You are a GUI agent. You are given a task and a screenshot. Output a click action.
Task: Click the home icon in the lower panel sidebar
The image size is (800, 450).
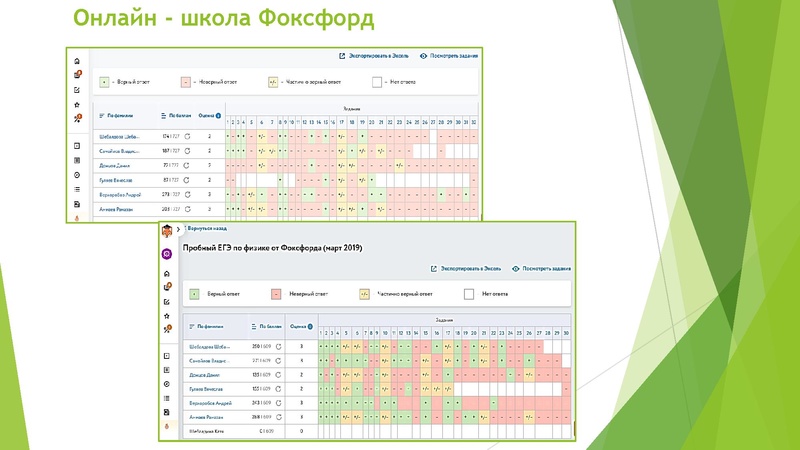(166, 273)
